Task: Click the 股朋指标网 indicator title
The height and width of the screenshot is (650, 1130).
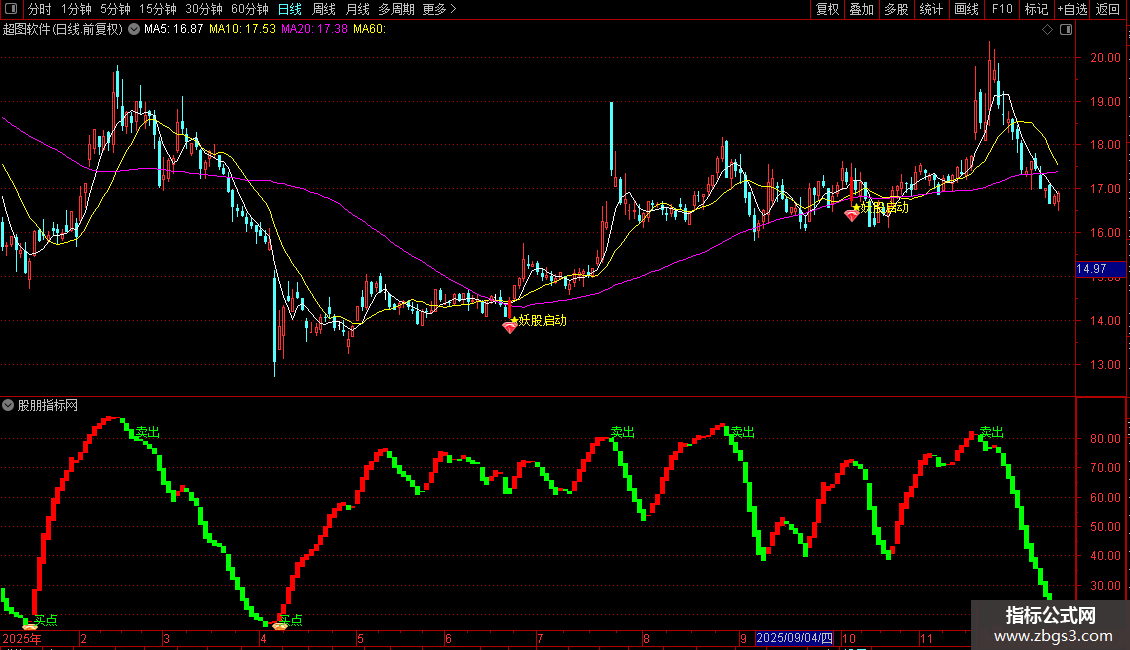Action: 48,406
